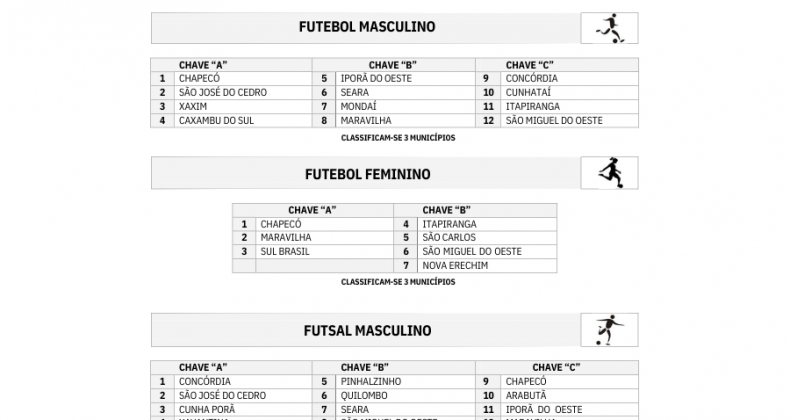Click the Futsal Masculino player icon
The image size is (790, 420).
pyautogui.click(x=610, y=330)
